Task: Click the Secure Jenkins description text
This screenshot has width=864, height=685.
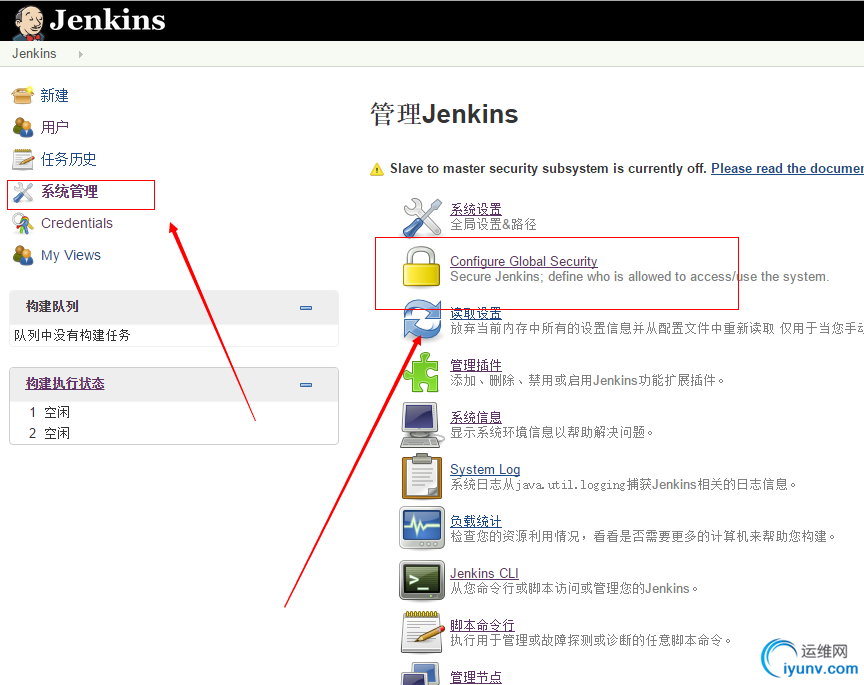Action: click(639, 276)
